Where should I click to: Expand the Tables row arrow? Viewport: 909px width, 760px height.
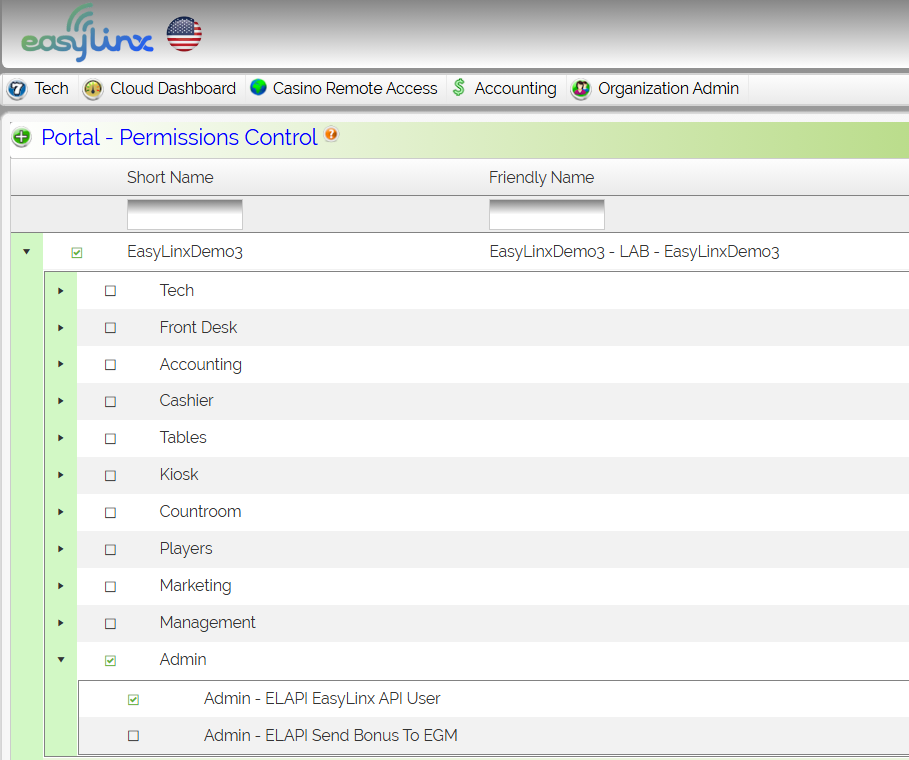61,438
